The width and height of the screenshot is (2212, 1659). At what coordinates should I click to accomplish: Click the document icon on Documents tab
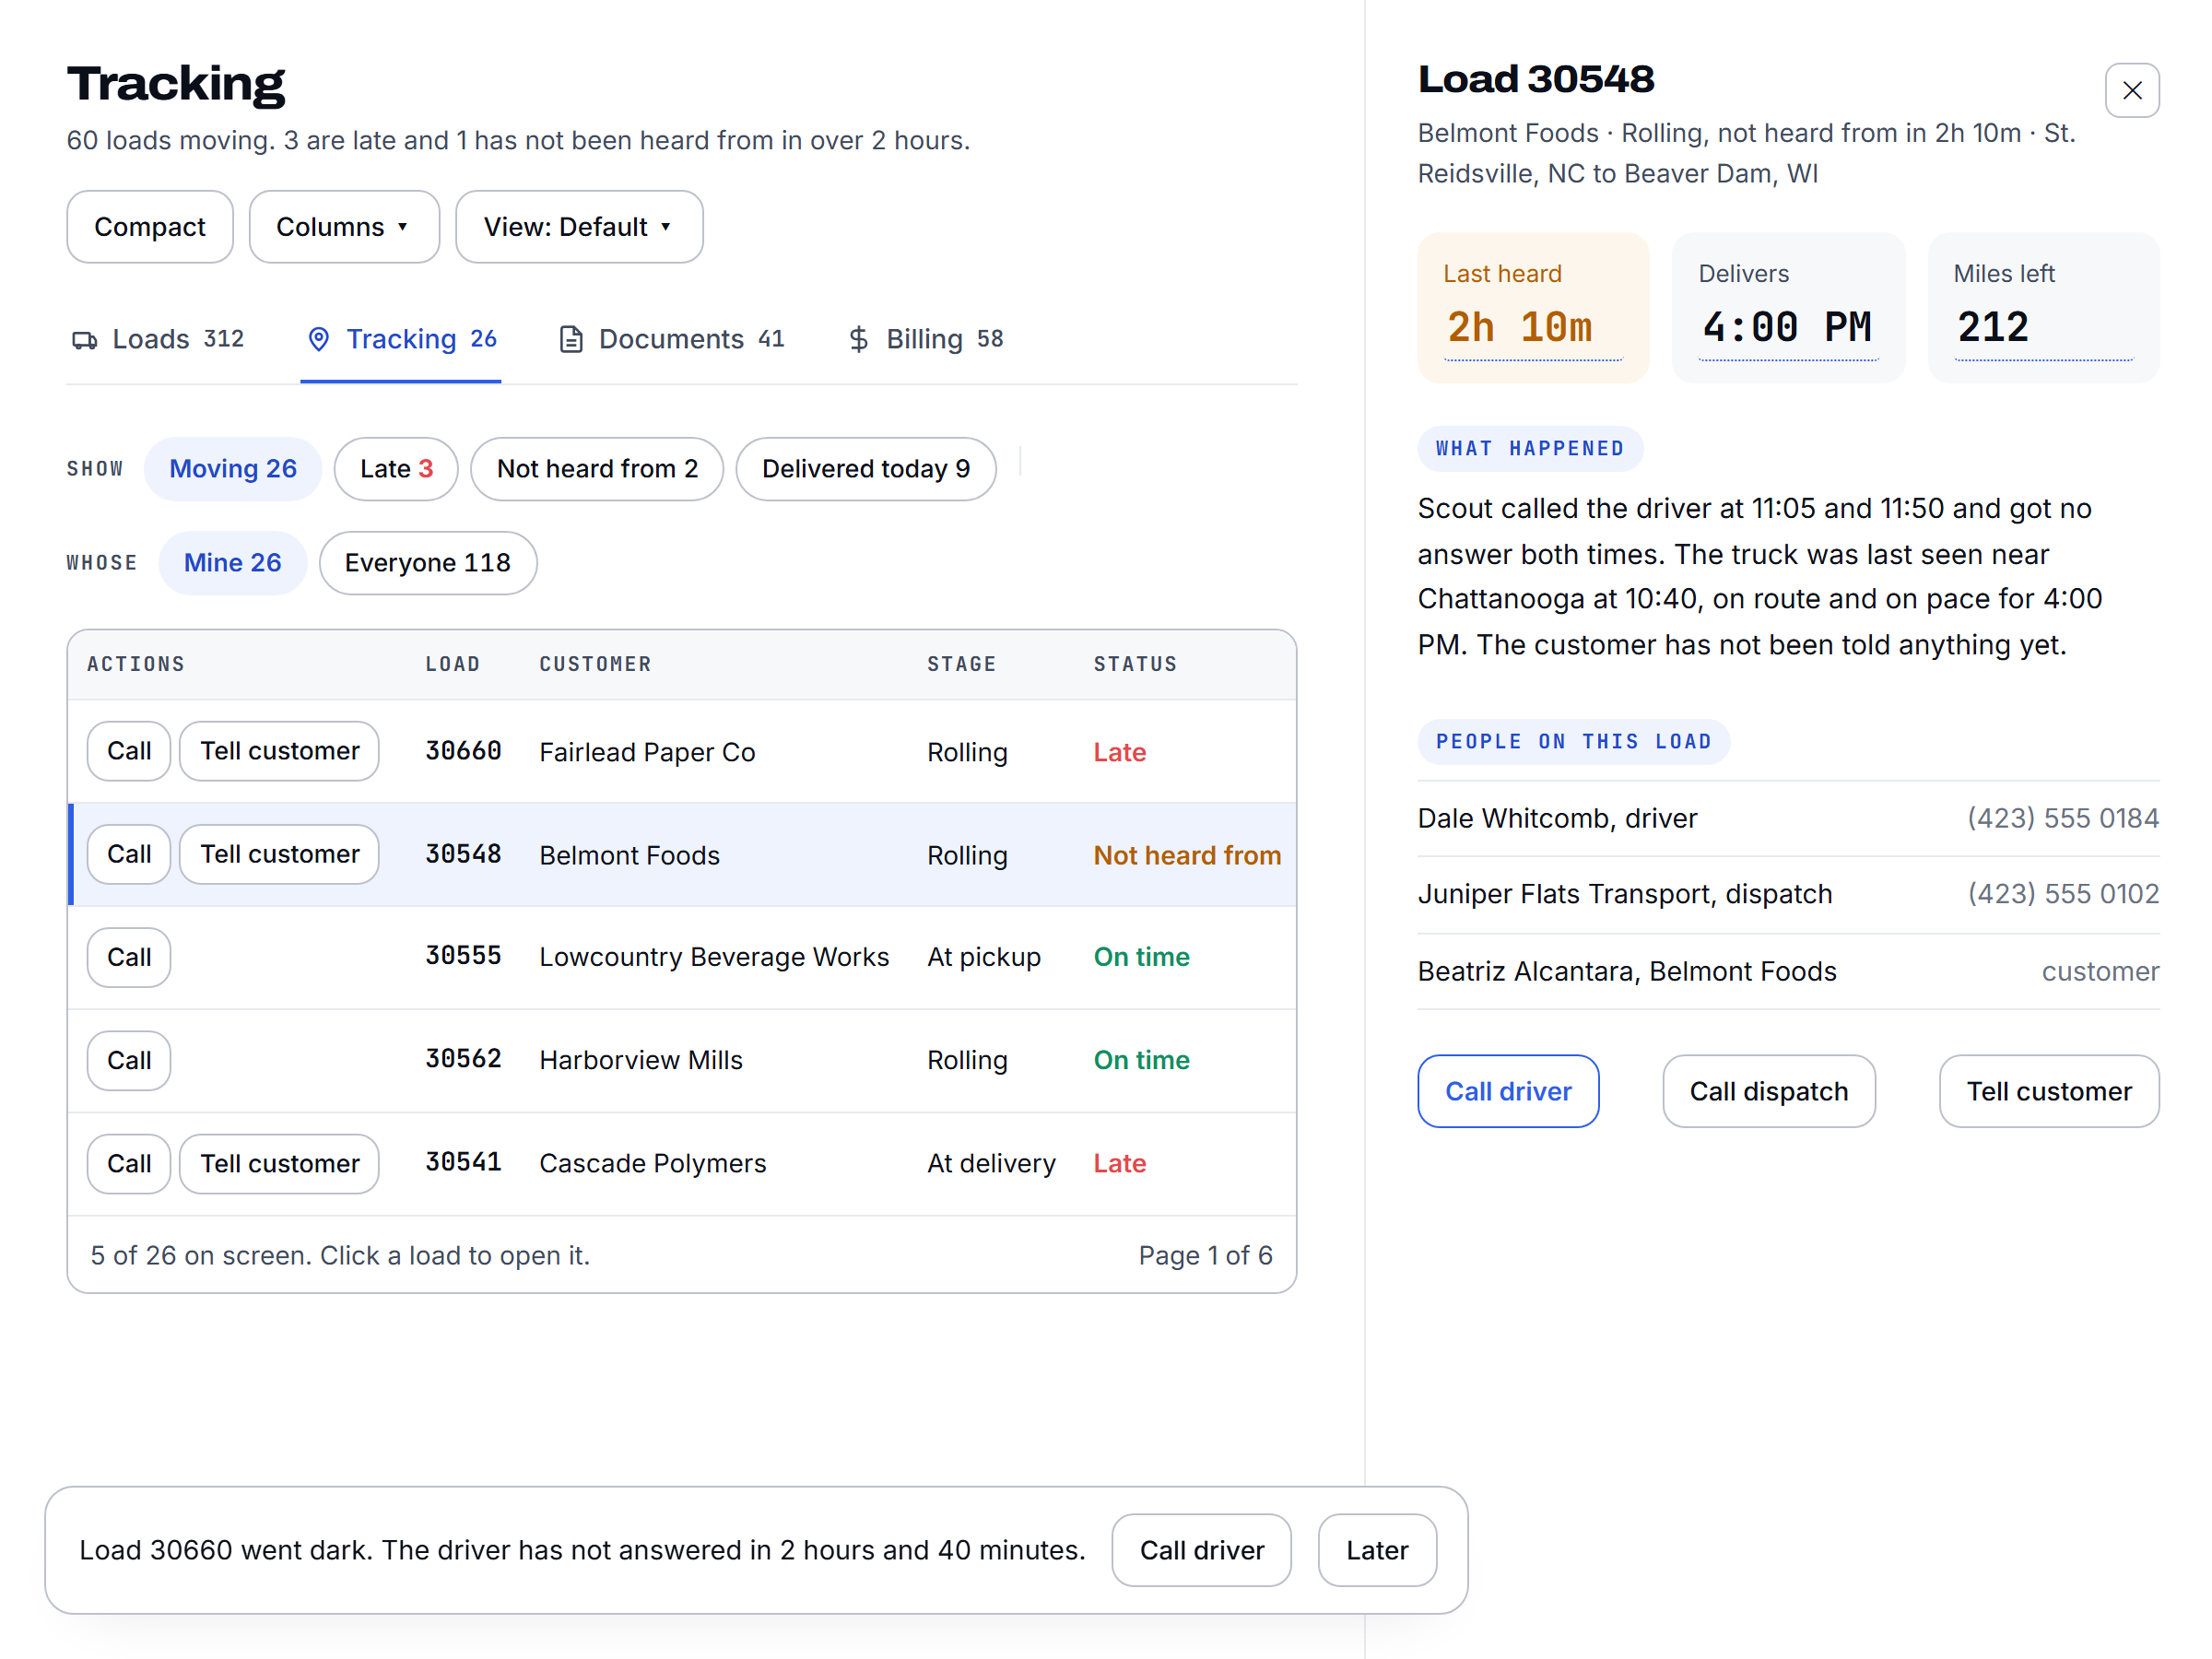coord(571,340)
